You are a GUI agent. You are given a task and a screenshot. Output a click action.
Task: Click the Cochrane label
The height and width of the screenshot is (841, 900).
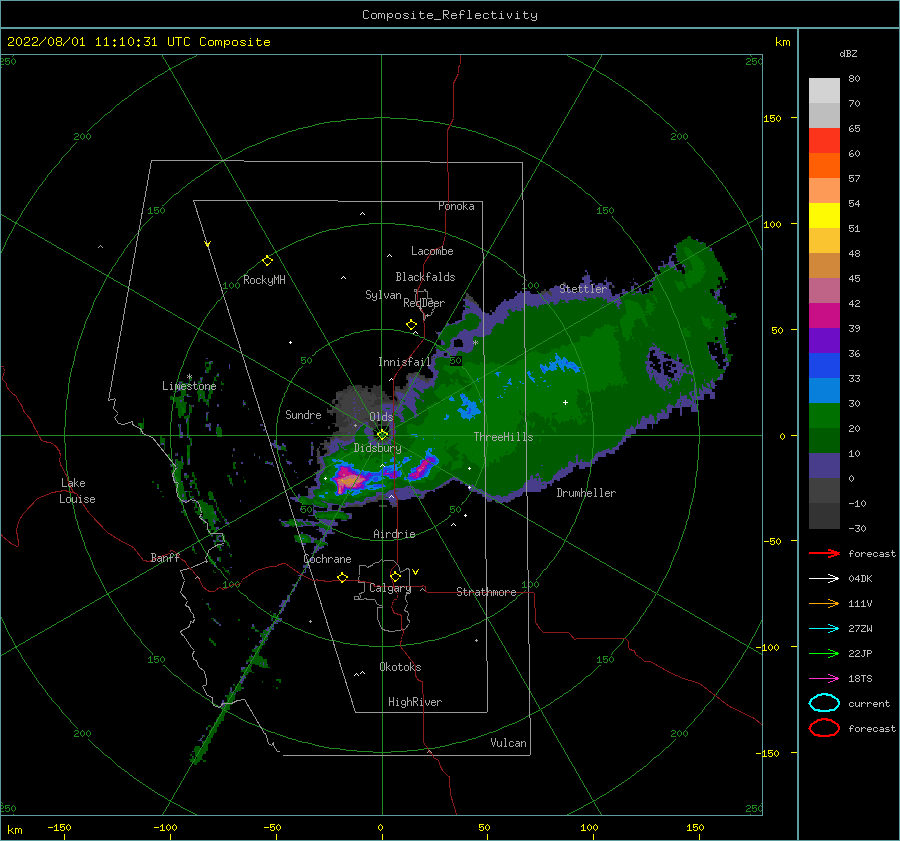(327, 559)
